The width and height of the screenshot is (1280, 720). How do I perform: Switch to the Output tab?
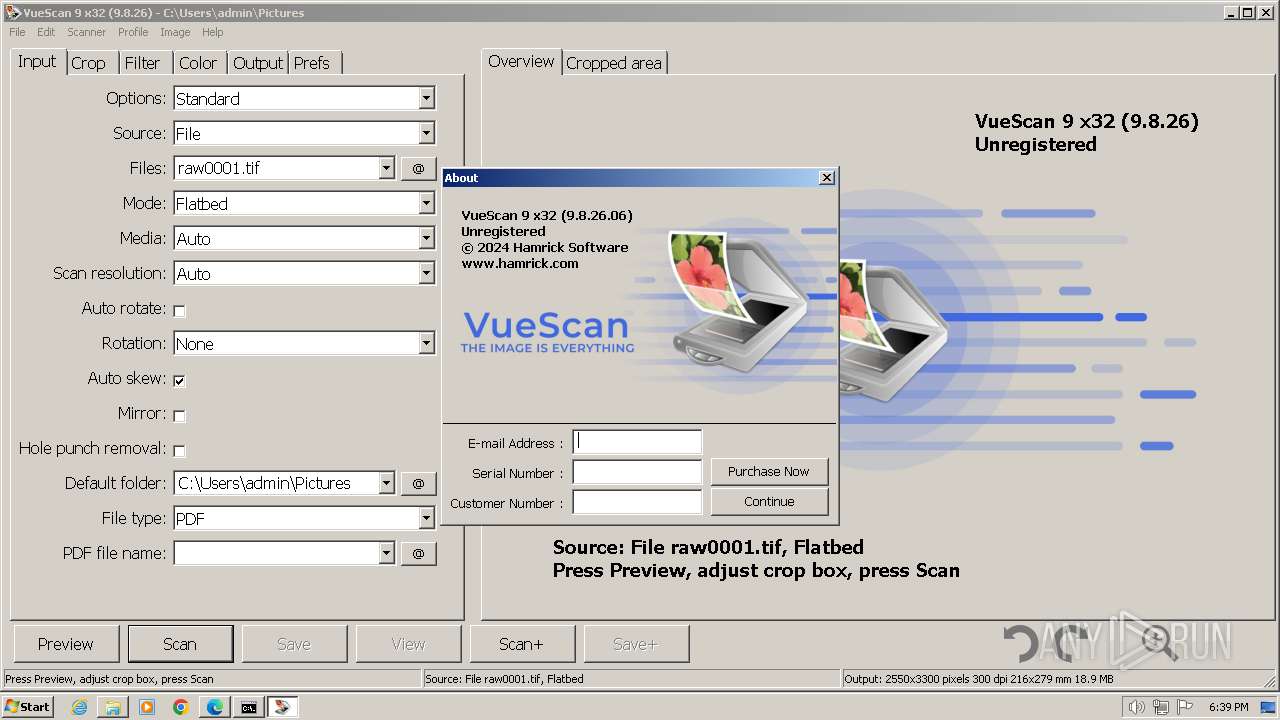258,63
